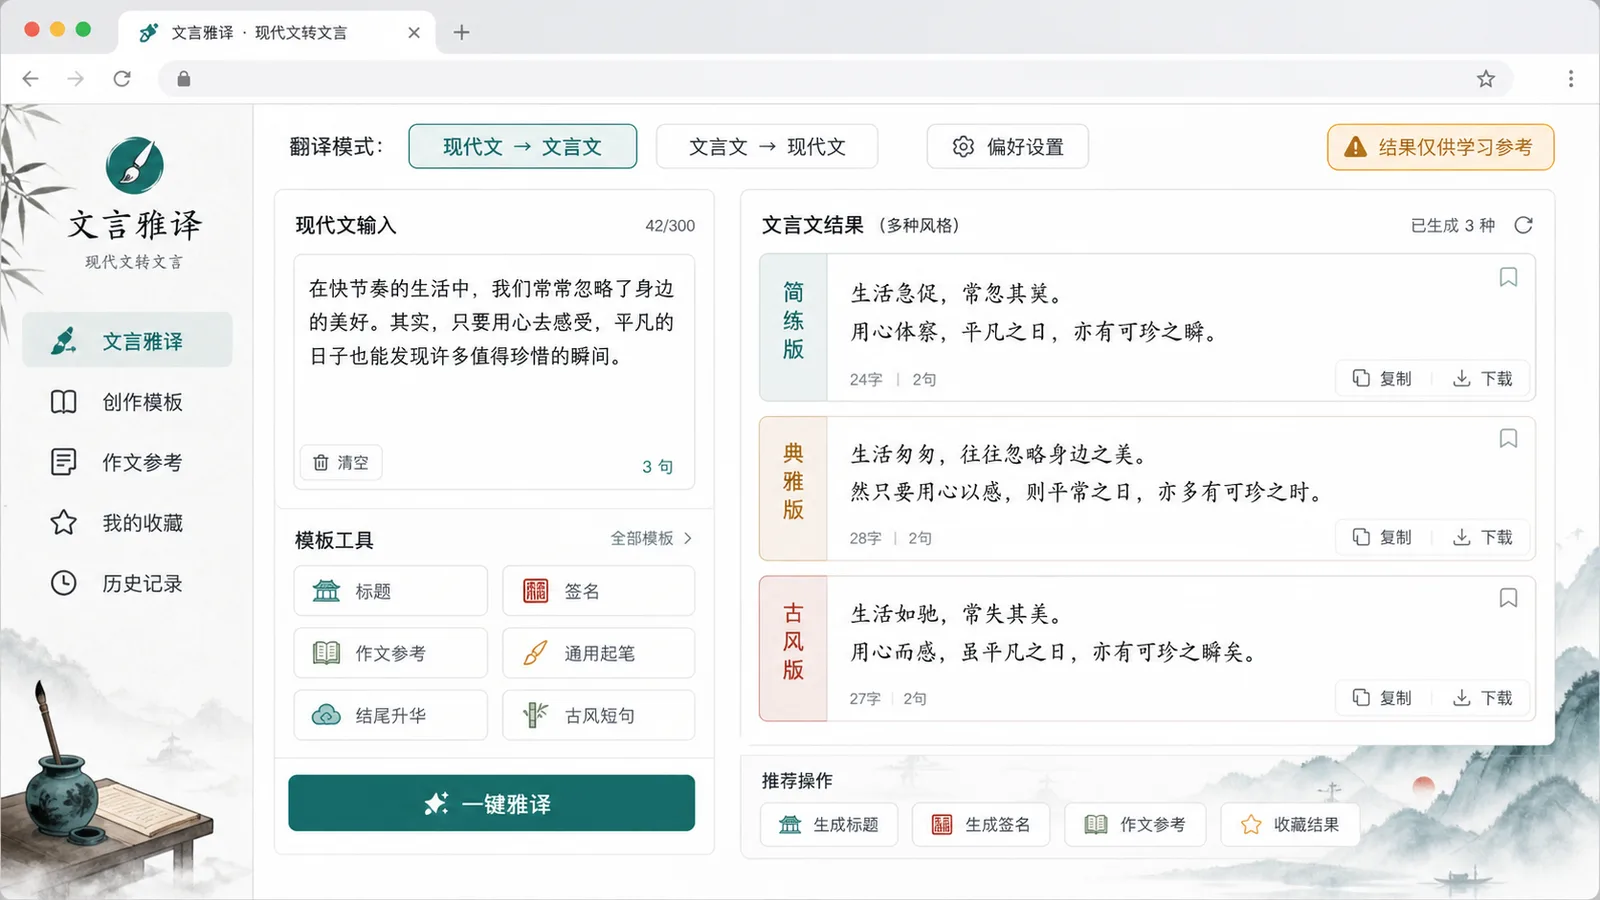This screenshot has width=1600, height=900.
Task: Select 现代文 → 文言文 translation mode
Action: (522, 147)
